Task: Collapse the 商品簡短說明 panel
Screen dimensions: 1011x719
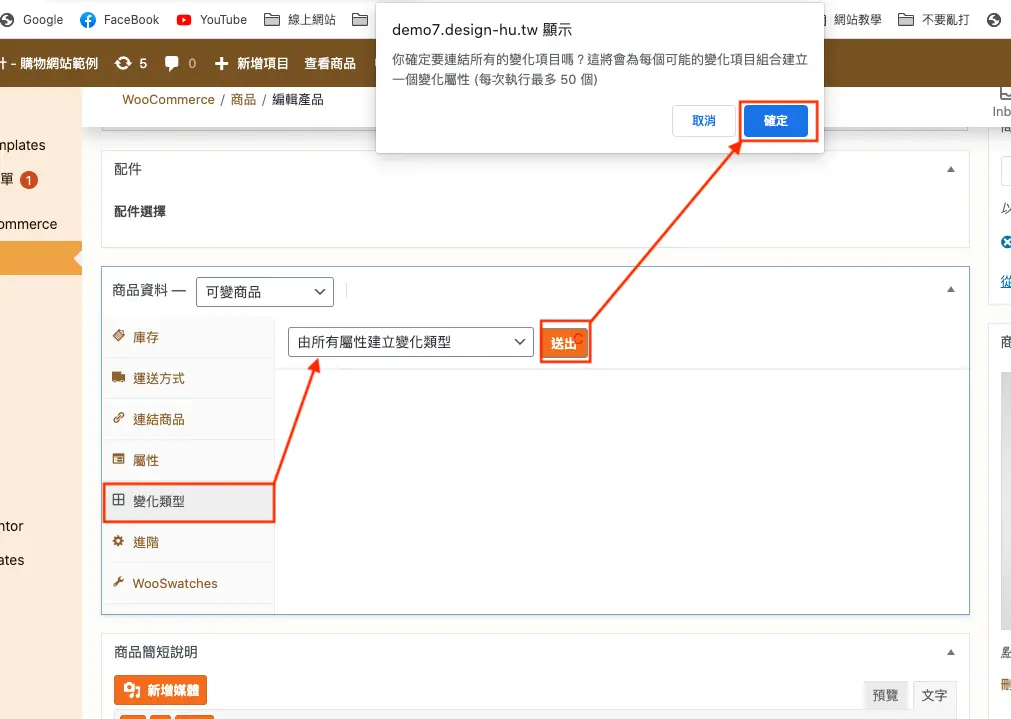Action: (950, 653)
